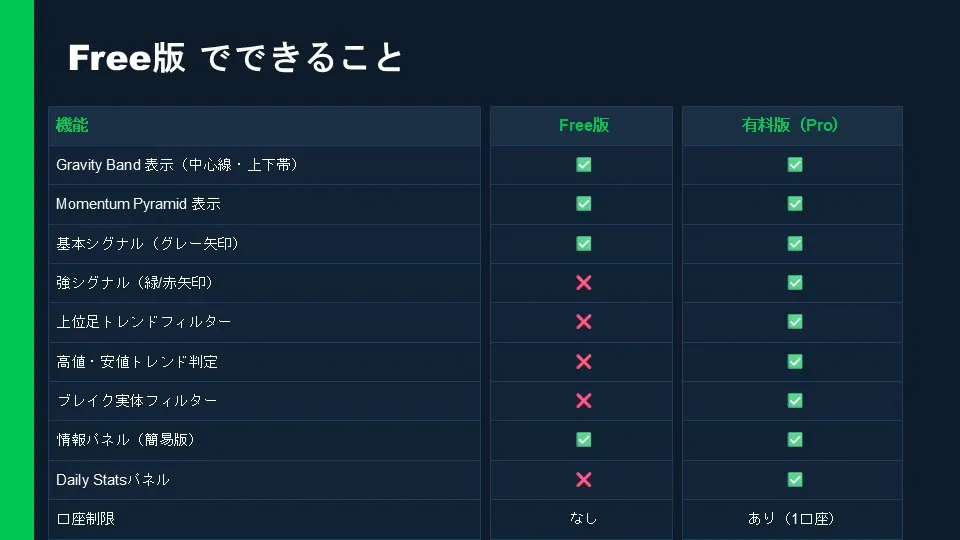The height and width of the screenshot is (540, 960).
Task: Click Free版 checkmark for Momentum Pyramid 表示
Action: 584,204
